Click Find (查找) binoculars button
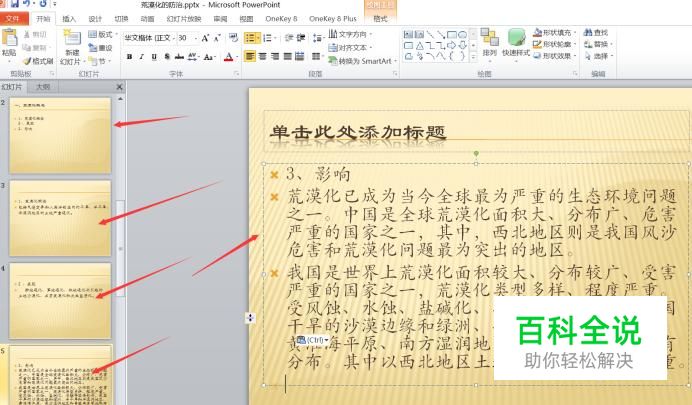The width and height of the screenshot is (692, 405). 596,33
